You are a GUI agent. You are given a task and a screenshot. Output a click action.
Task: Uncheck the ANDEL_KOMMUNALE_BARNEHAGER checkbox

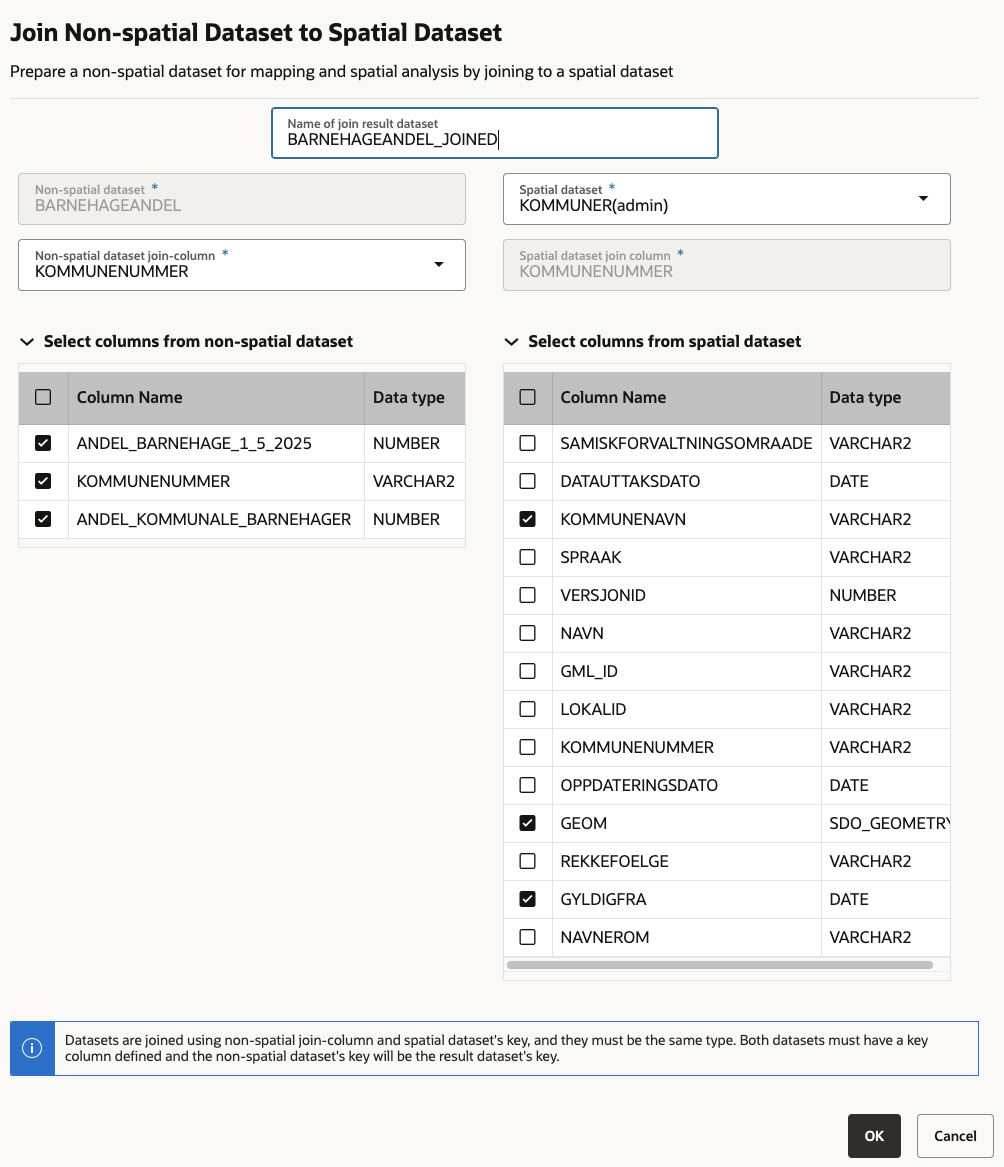click(43, 519)
